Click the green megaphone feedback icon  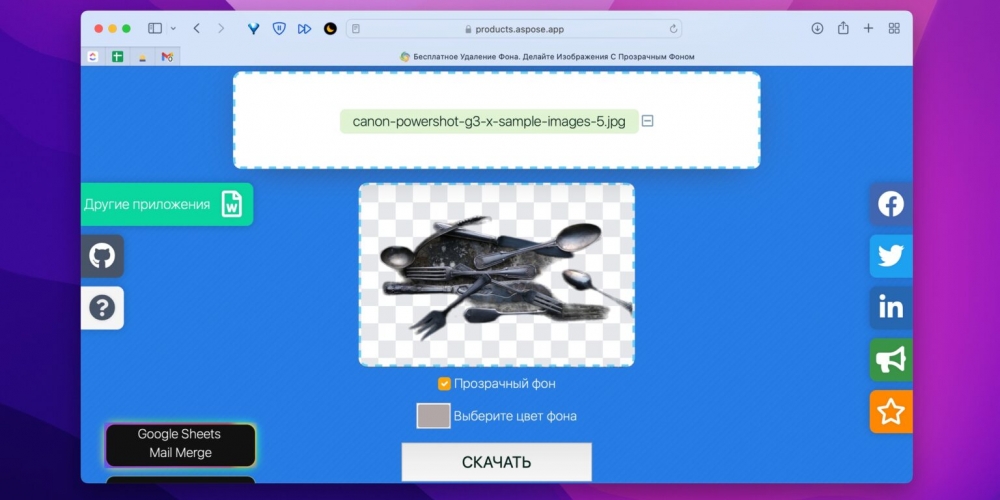(891, 360)
